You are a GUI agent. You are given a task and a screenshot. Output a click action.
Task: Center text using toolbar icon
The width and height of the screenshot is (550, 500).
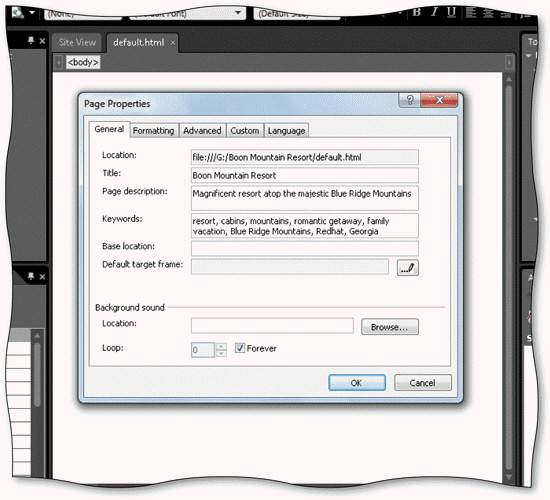488,13
